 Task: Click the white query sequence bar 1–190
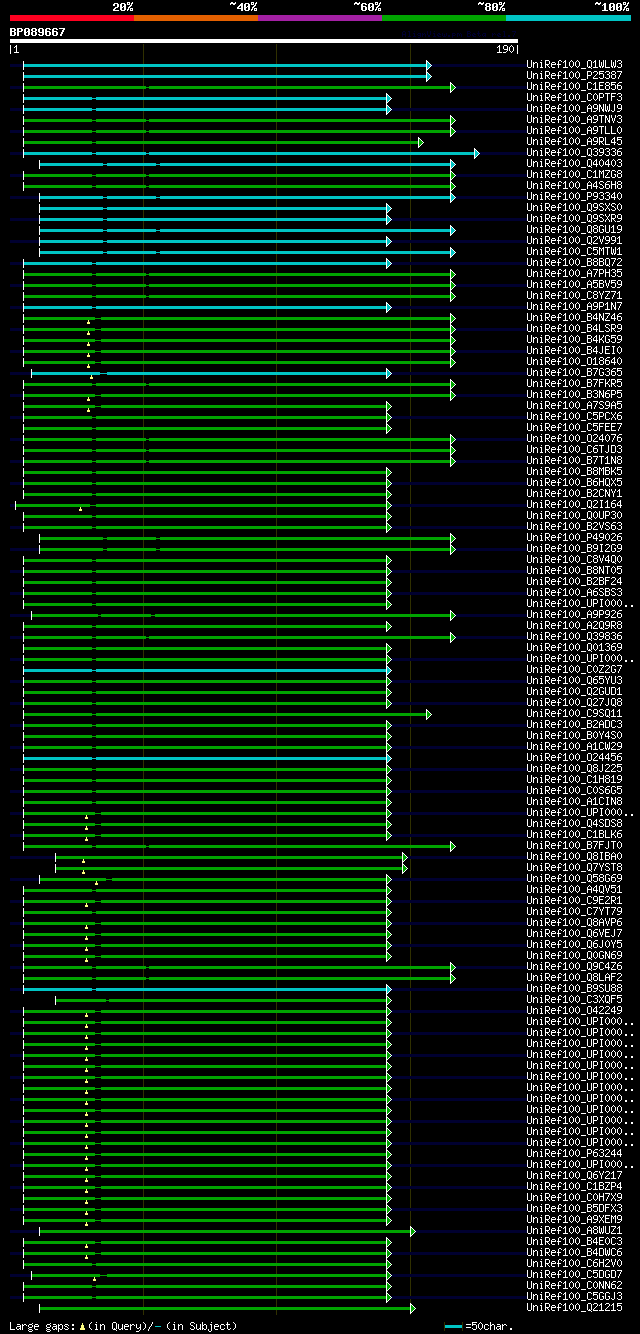pos(264,41)
